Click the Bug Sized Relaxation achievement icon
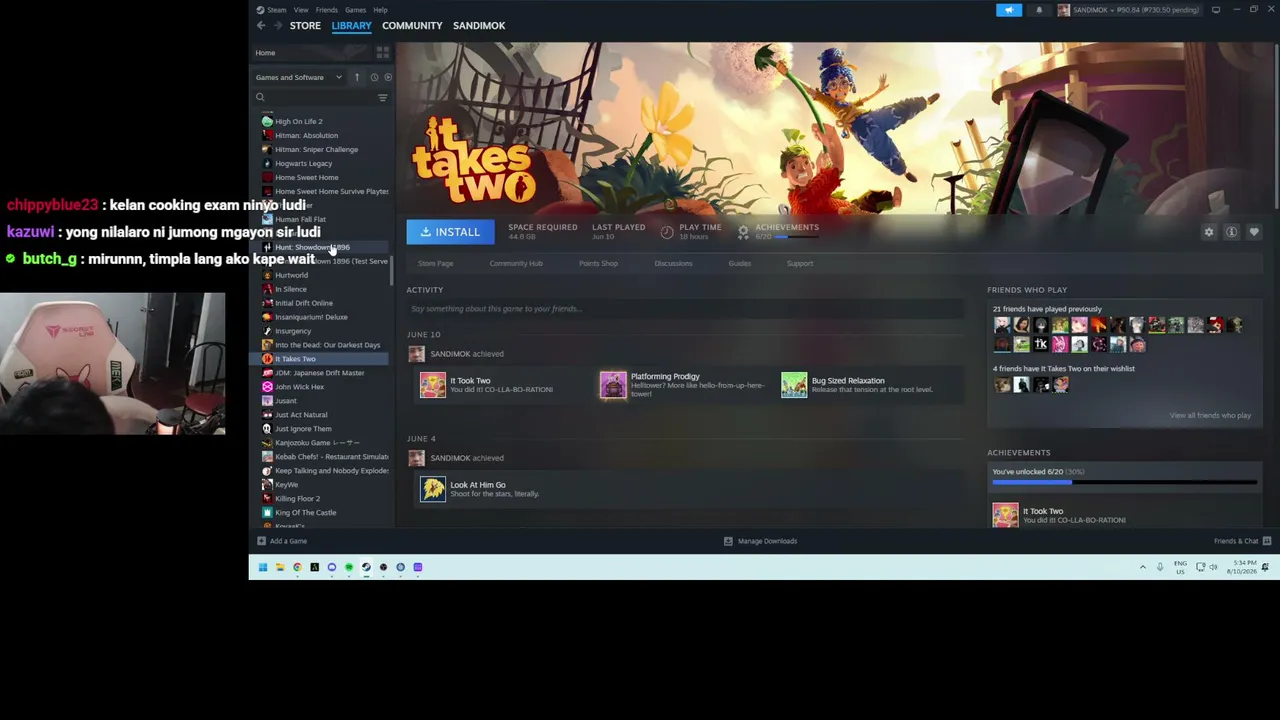Image resolution: width=1280 pixels, height=720 pixels. (x=794, y=385)
